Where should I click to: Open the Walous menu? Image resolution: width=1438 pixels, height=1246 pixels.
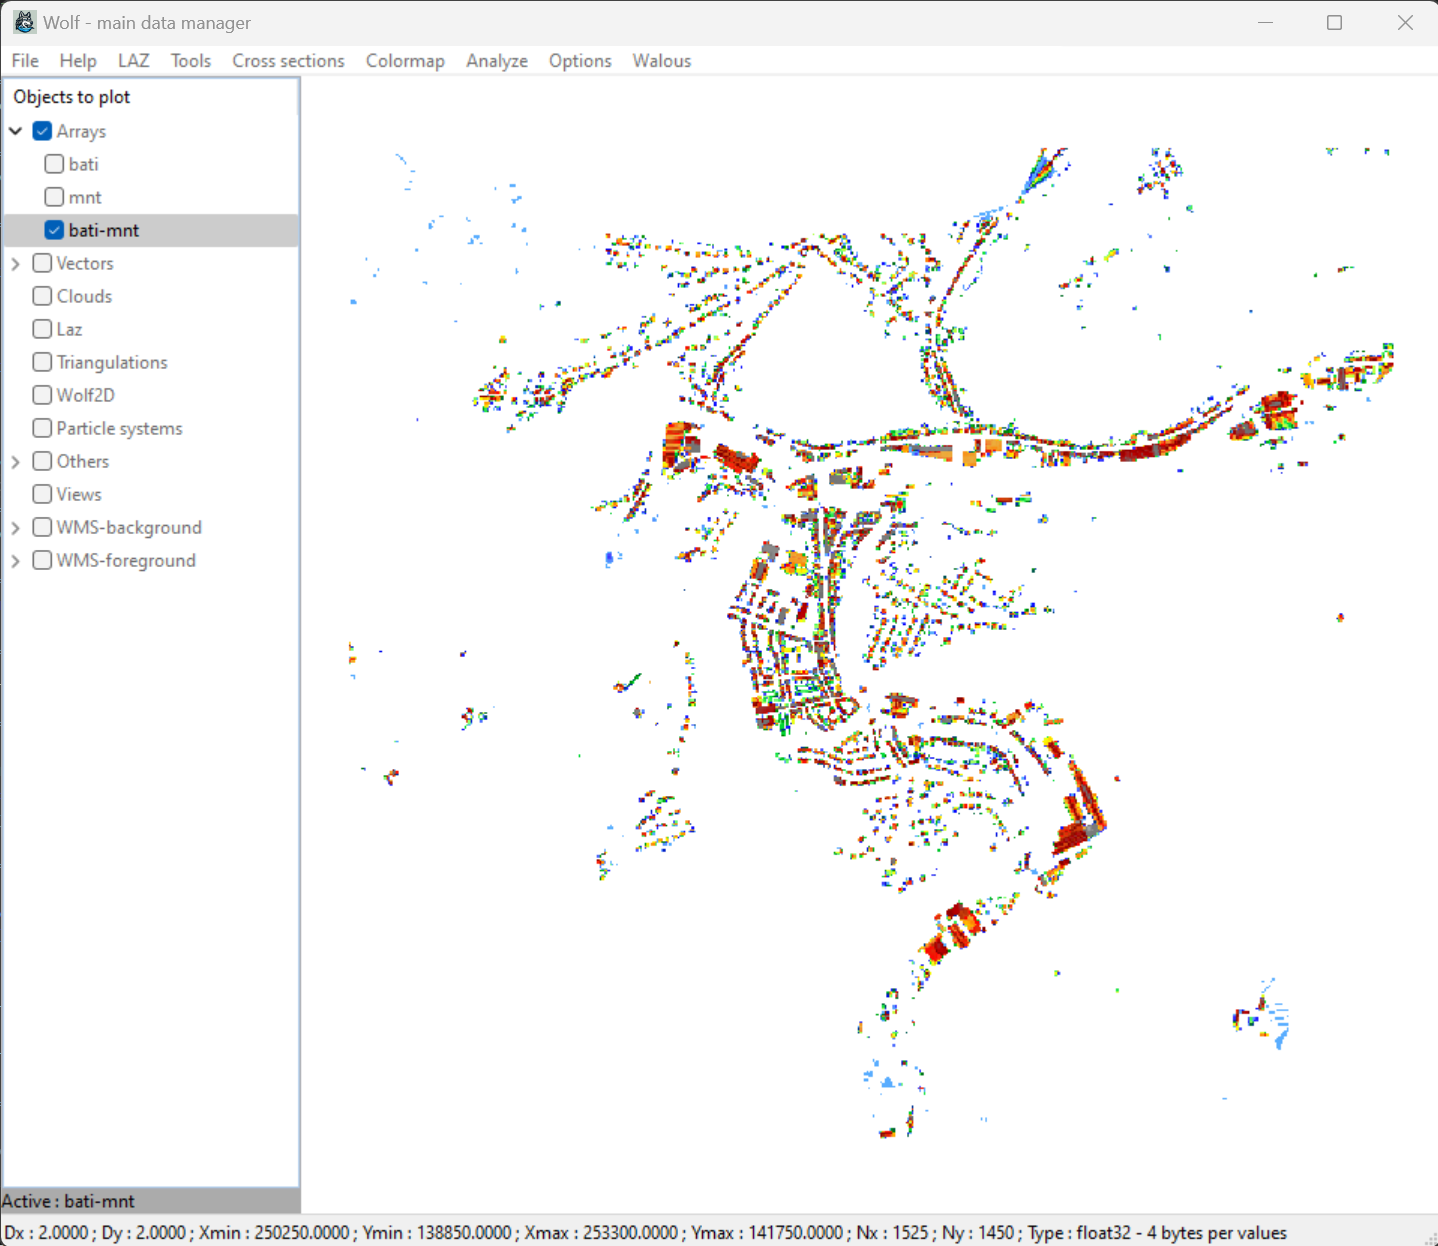pos(661,61)
